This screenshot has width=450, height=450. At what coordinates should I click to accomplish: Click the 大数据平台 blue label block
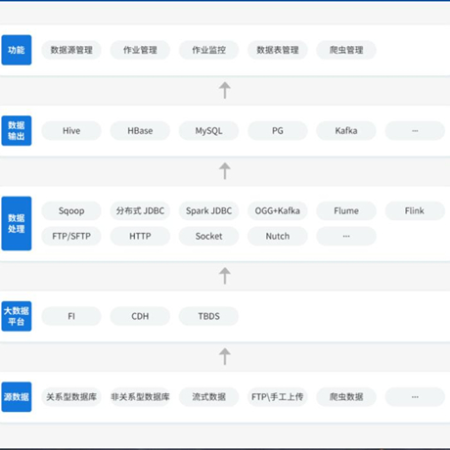coord(16,316)
